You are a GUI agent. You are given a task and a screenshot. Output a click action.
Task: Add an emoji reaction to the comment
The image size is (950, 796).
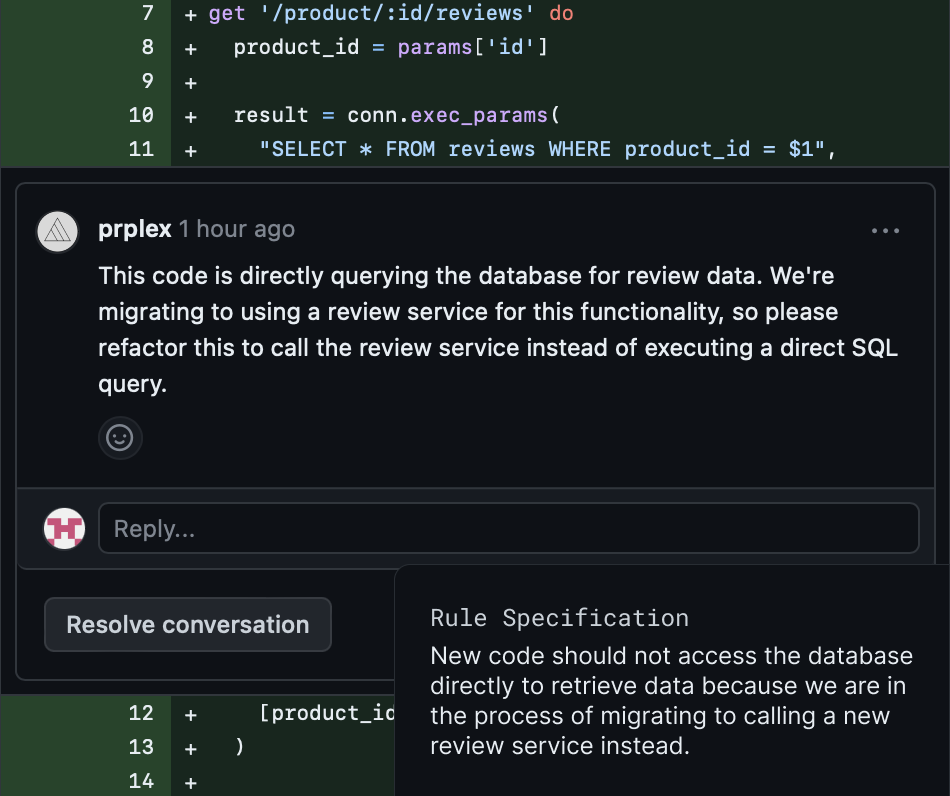[x=120, y=438]
